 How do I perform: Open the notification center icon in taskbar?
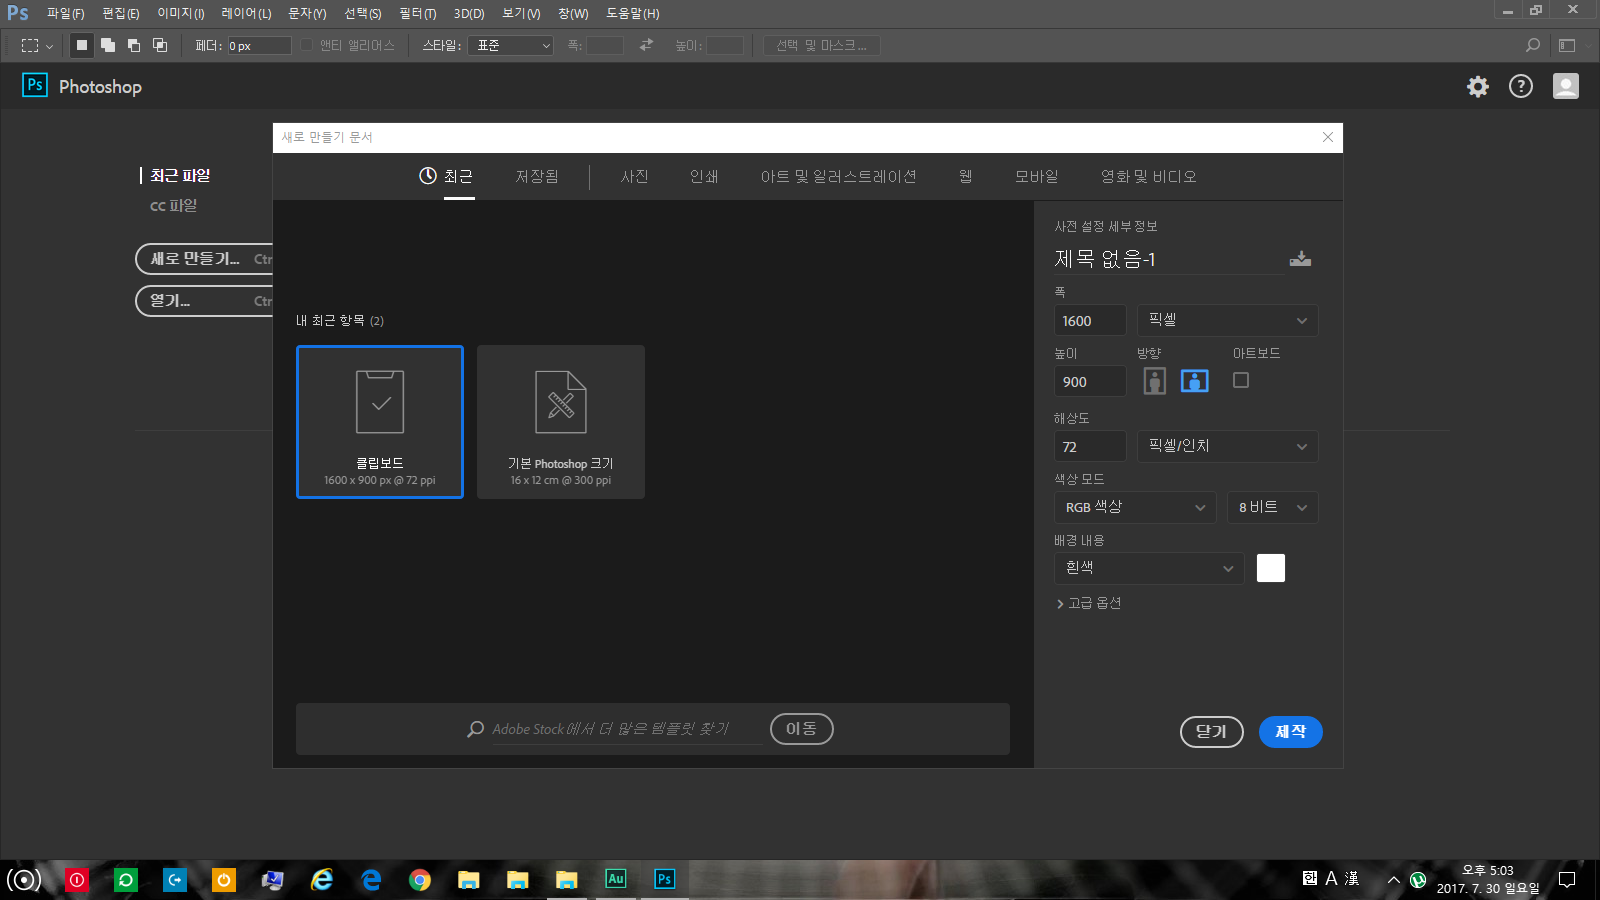click(x=1567, y=880)
